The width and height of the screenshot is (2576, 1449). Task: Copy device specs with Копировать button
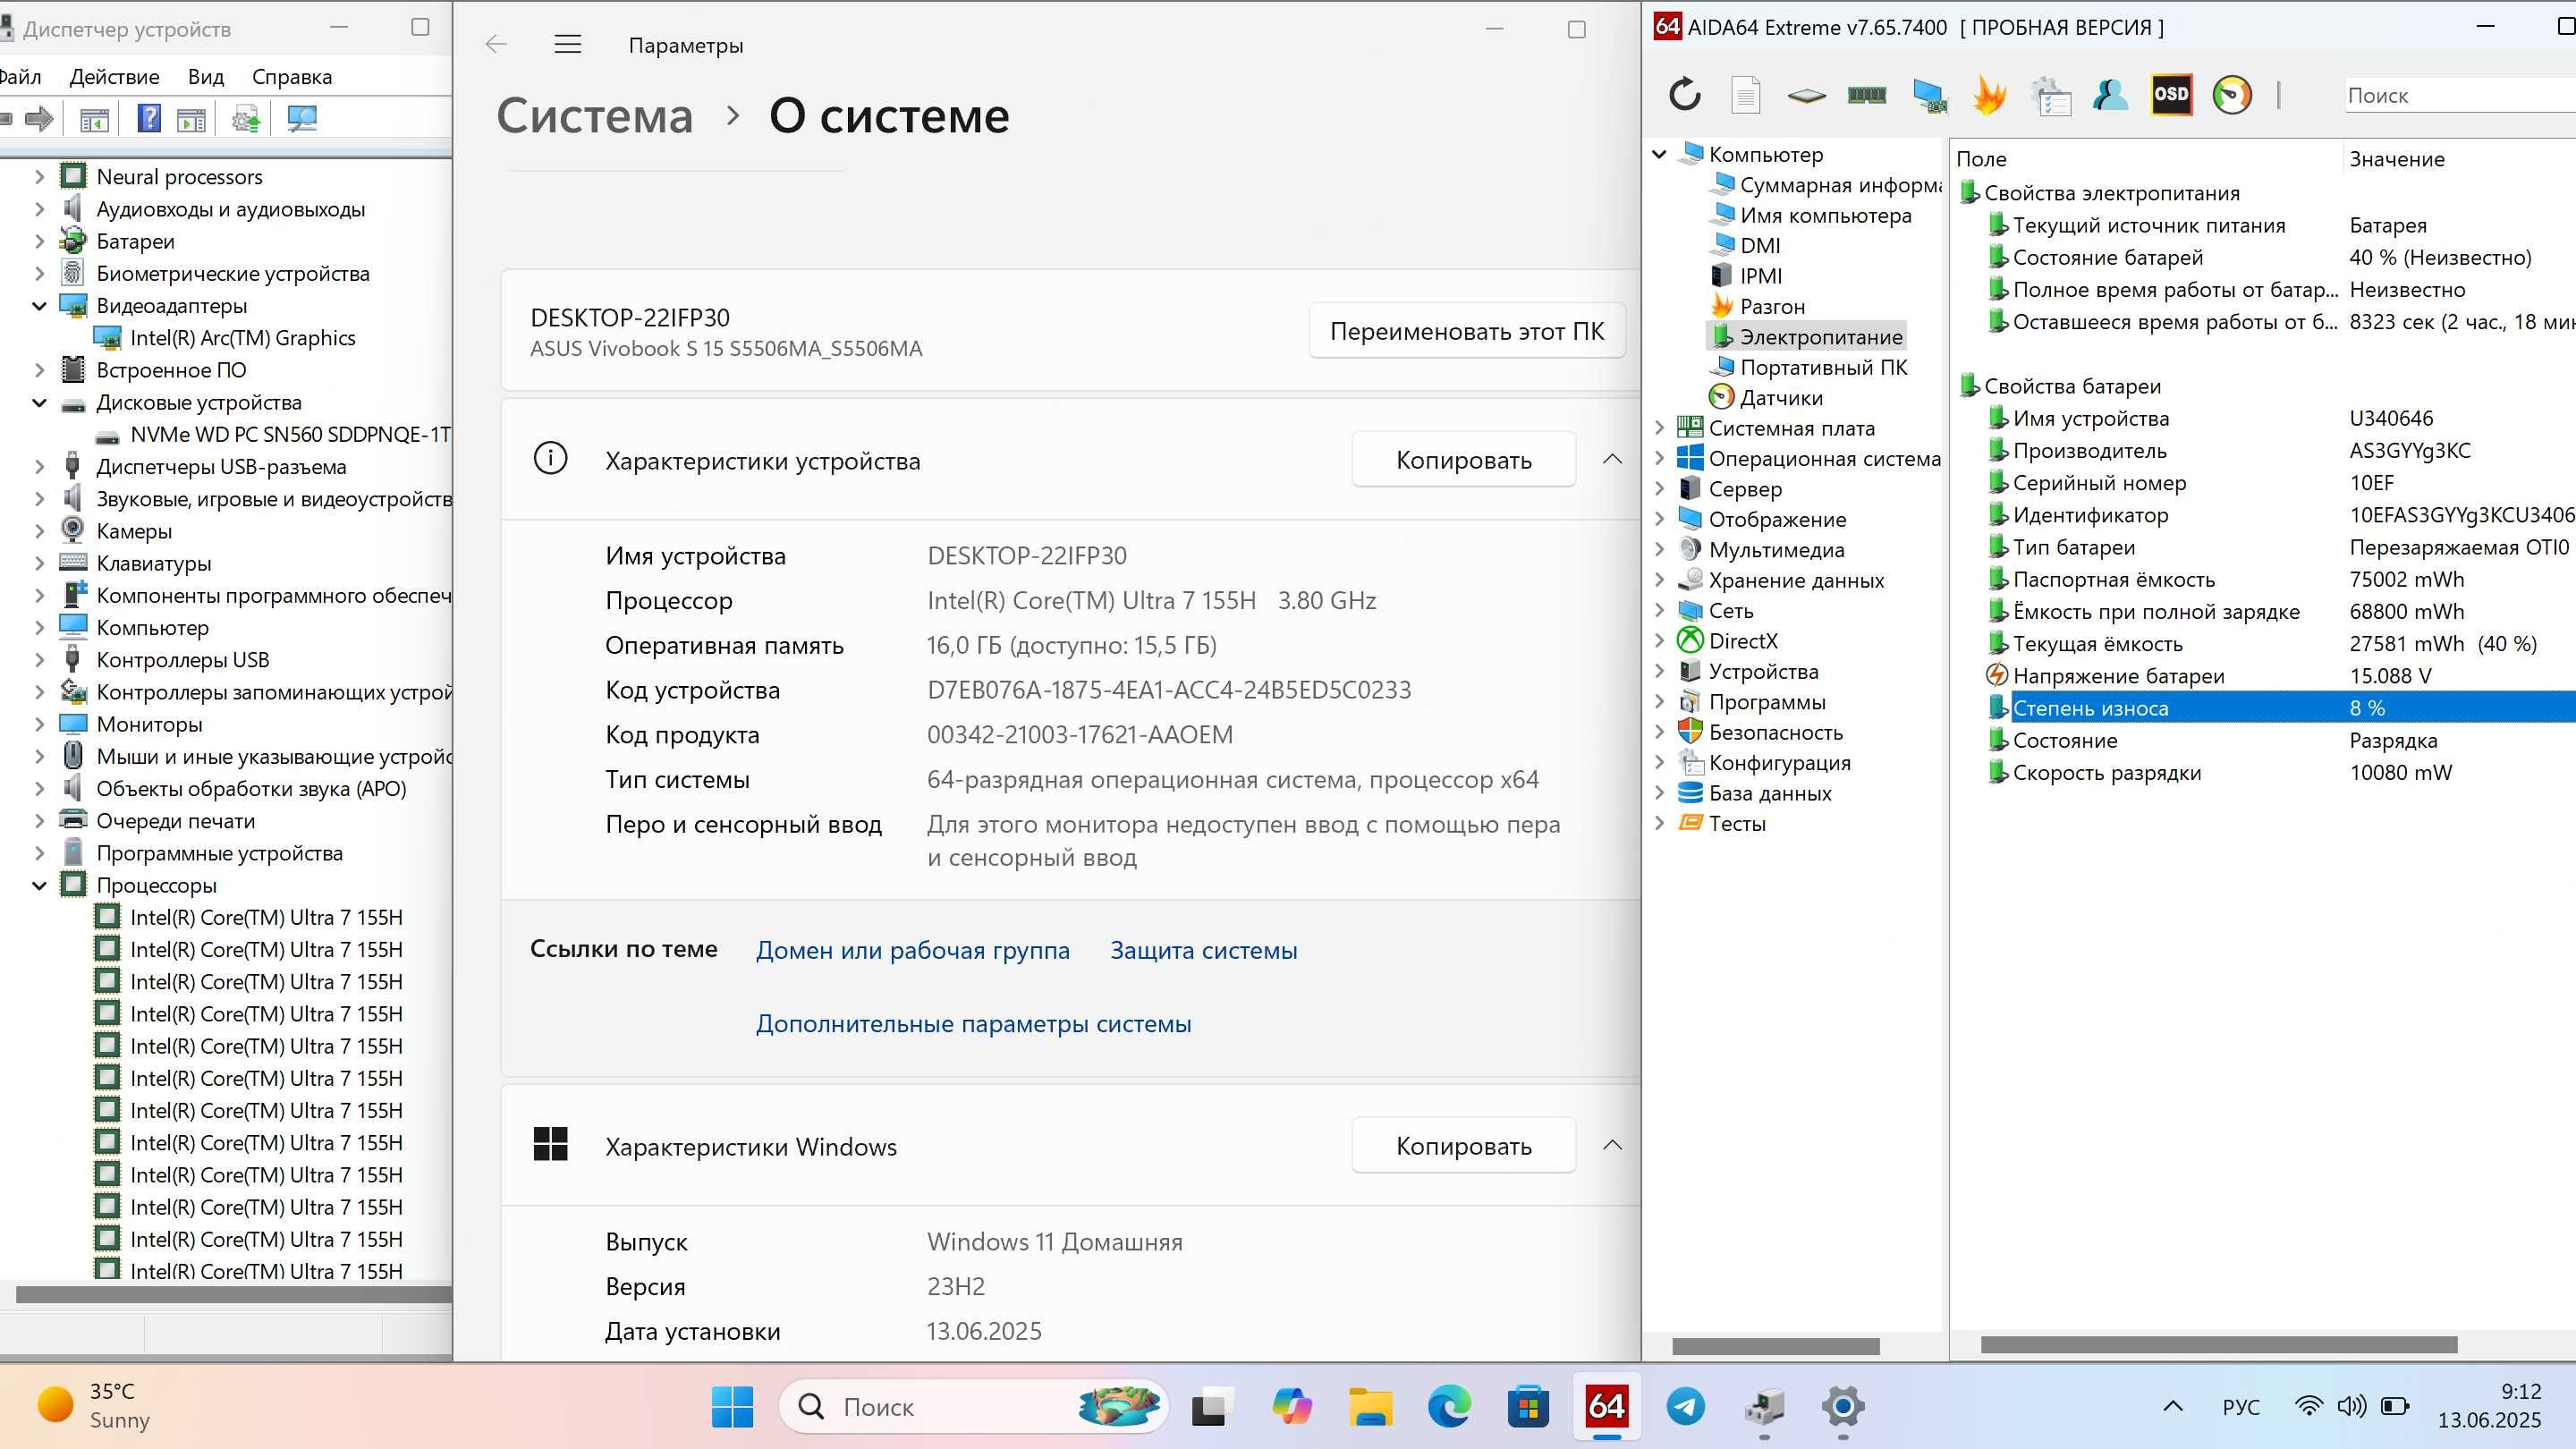pyautogui.click(x=1464, y=460)
